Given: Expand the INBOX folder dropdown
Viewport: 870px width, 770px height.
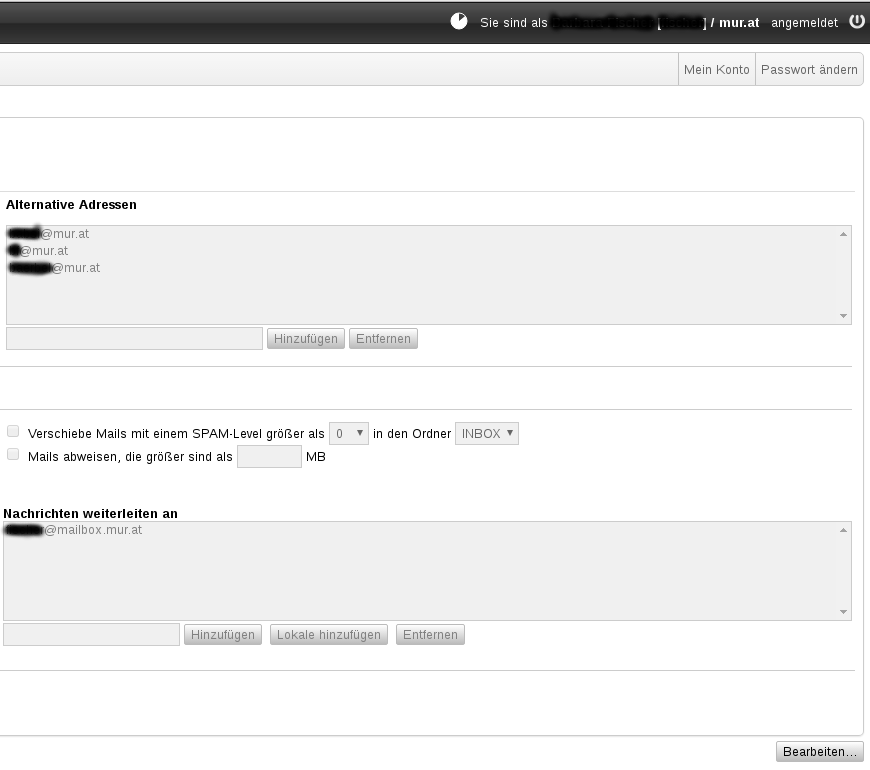Looking at the screenshot, I should 487,434.
